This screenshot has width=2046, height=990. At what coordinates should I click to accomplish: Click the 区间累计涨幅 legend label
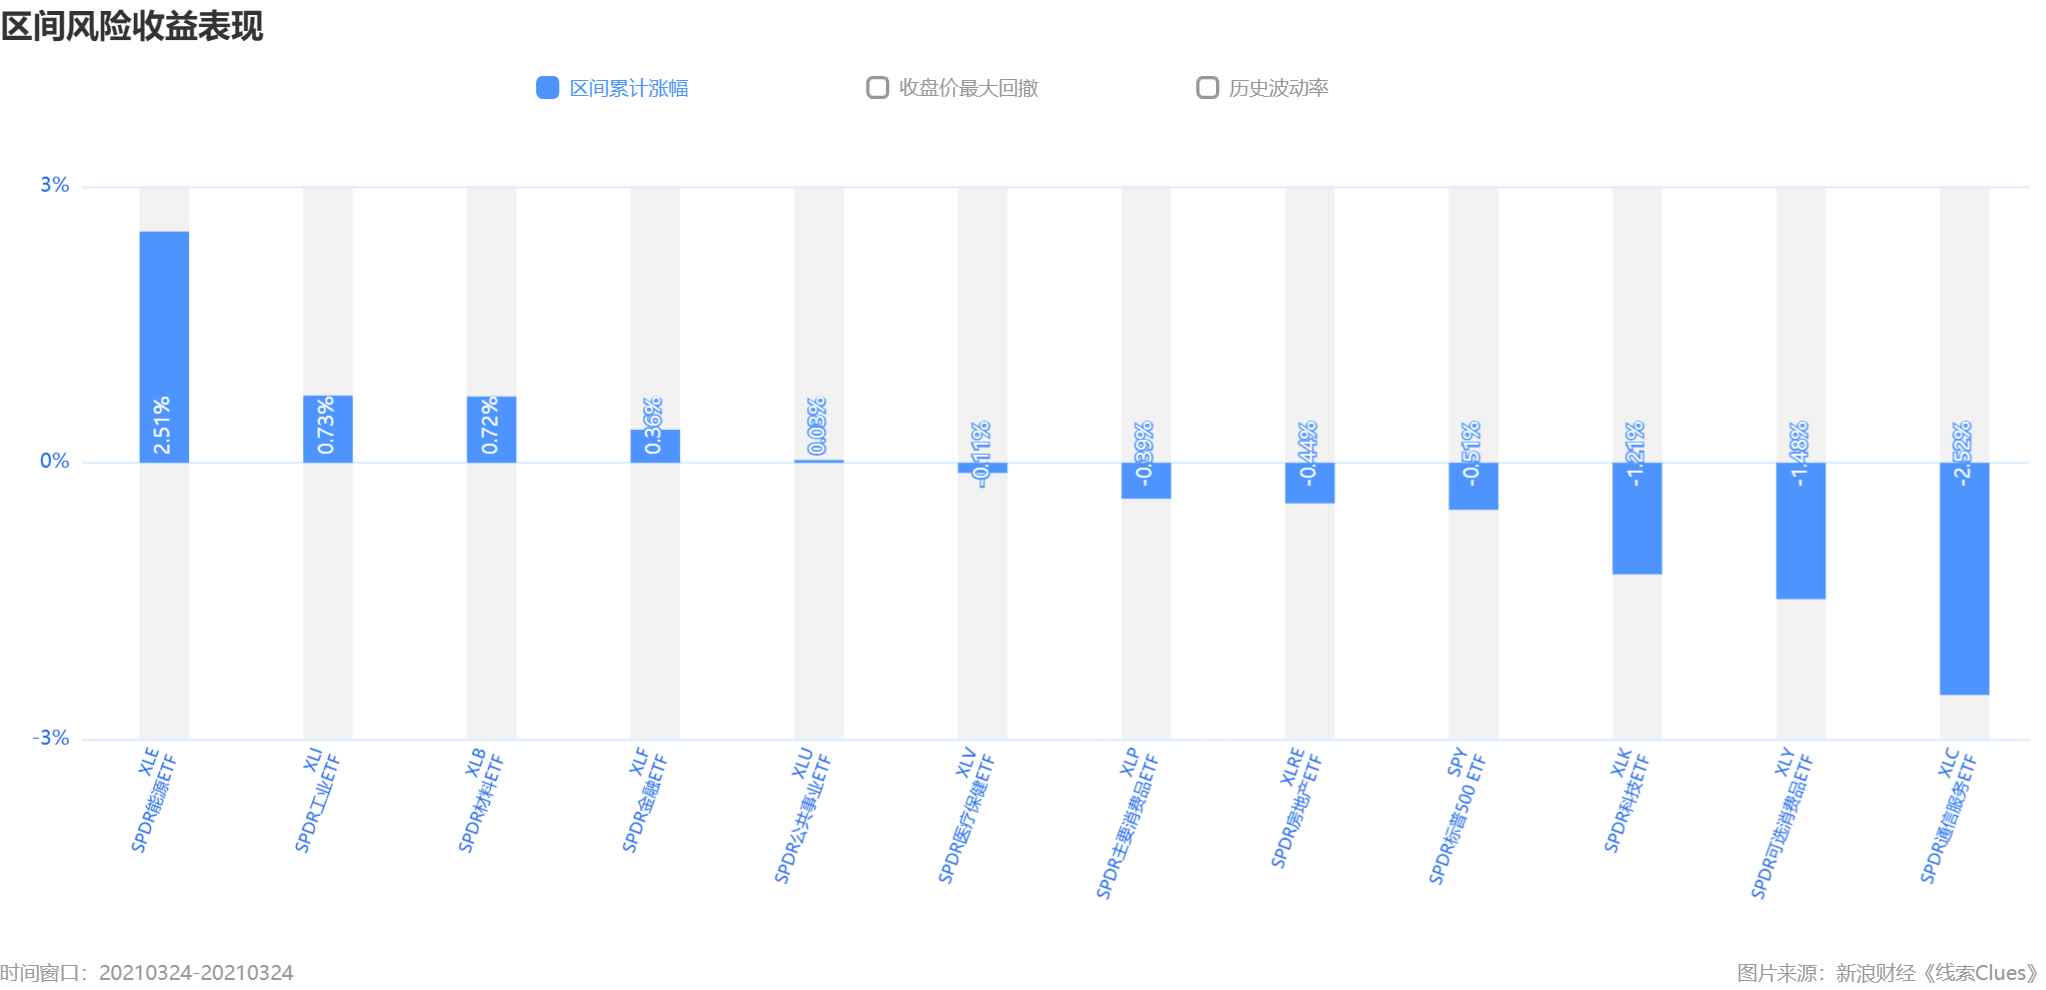point(628,88)
